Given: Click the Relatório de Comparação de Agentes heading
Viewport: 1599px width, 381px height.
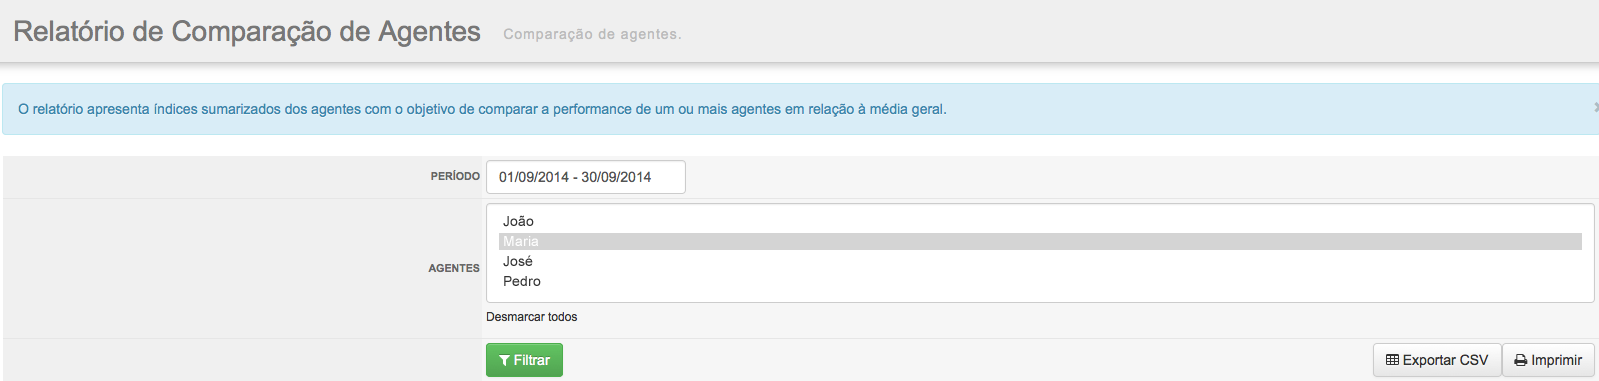Looking at the screenshot, I should click(247, 32).
